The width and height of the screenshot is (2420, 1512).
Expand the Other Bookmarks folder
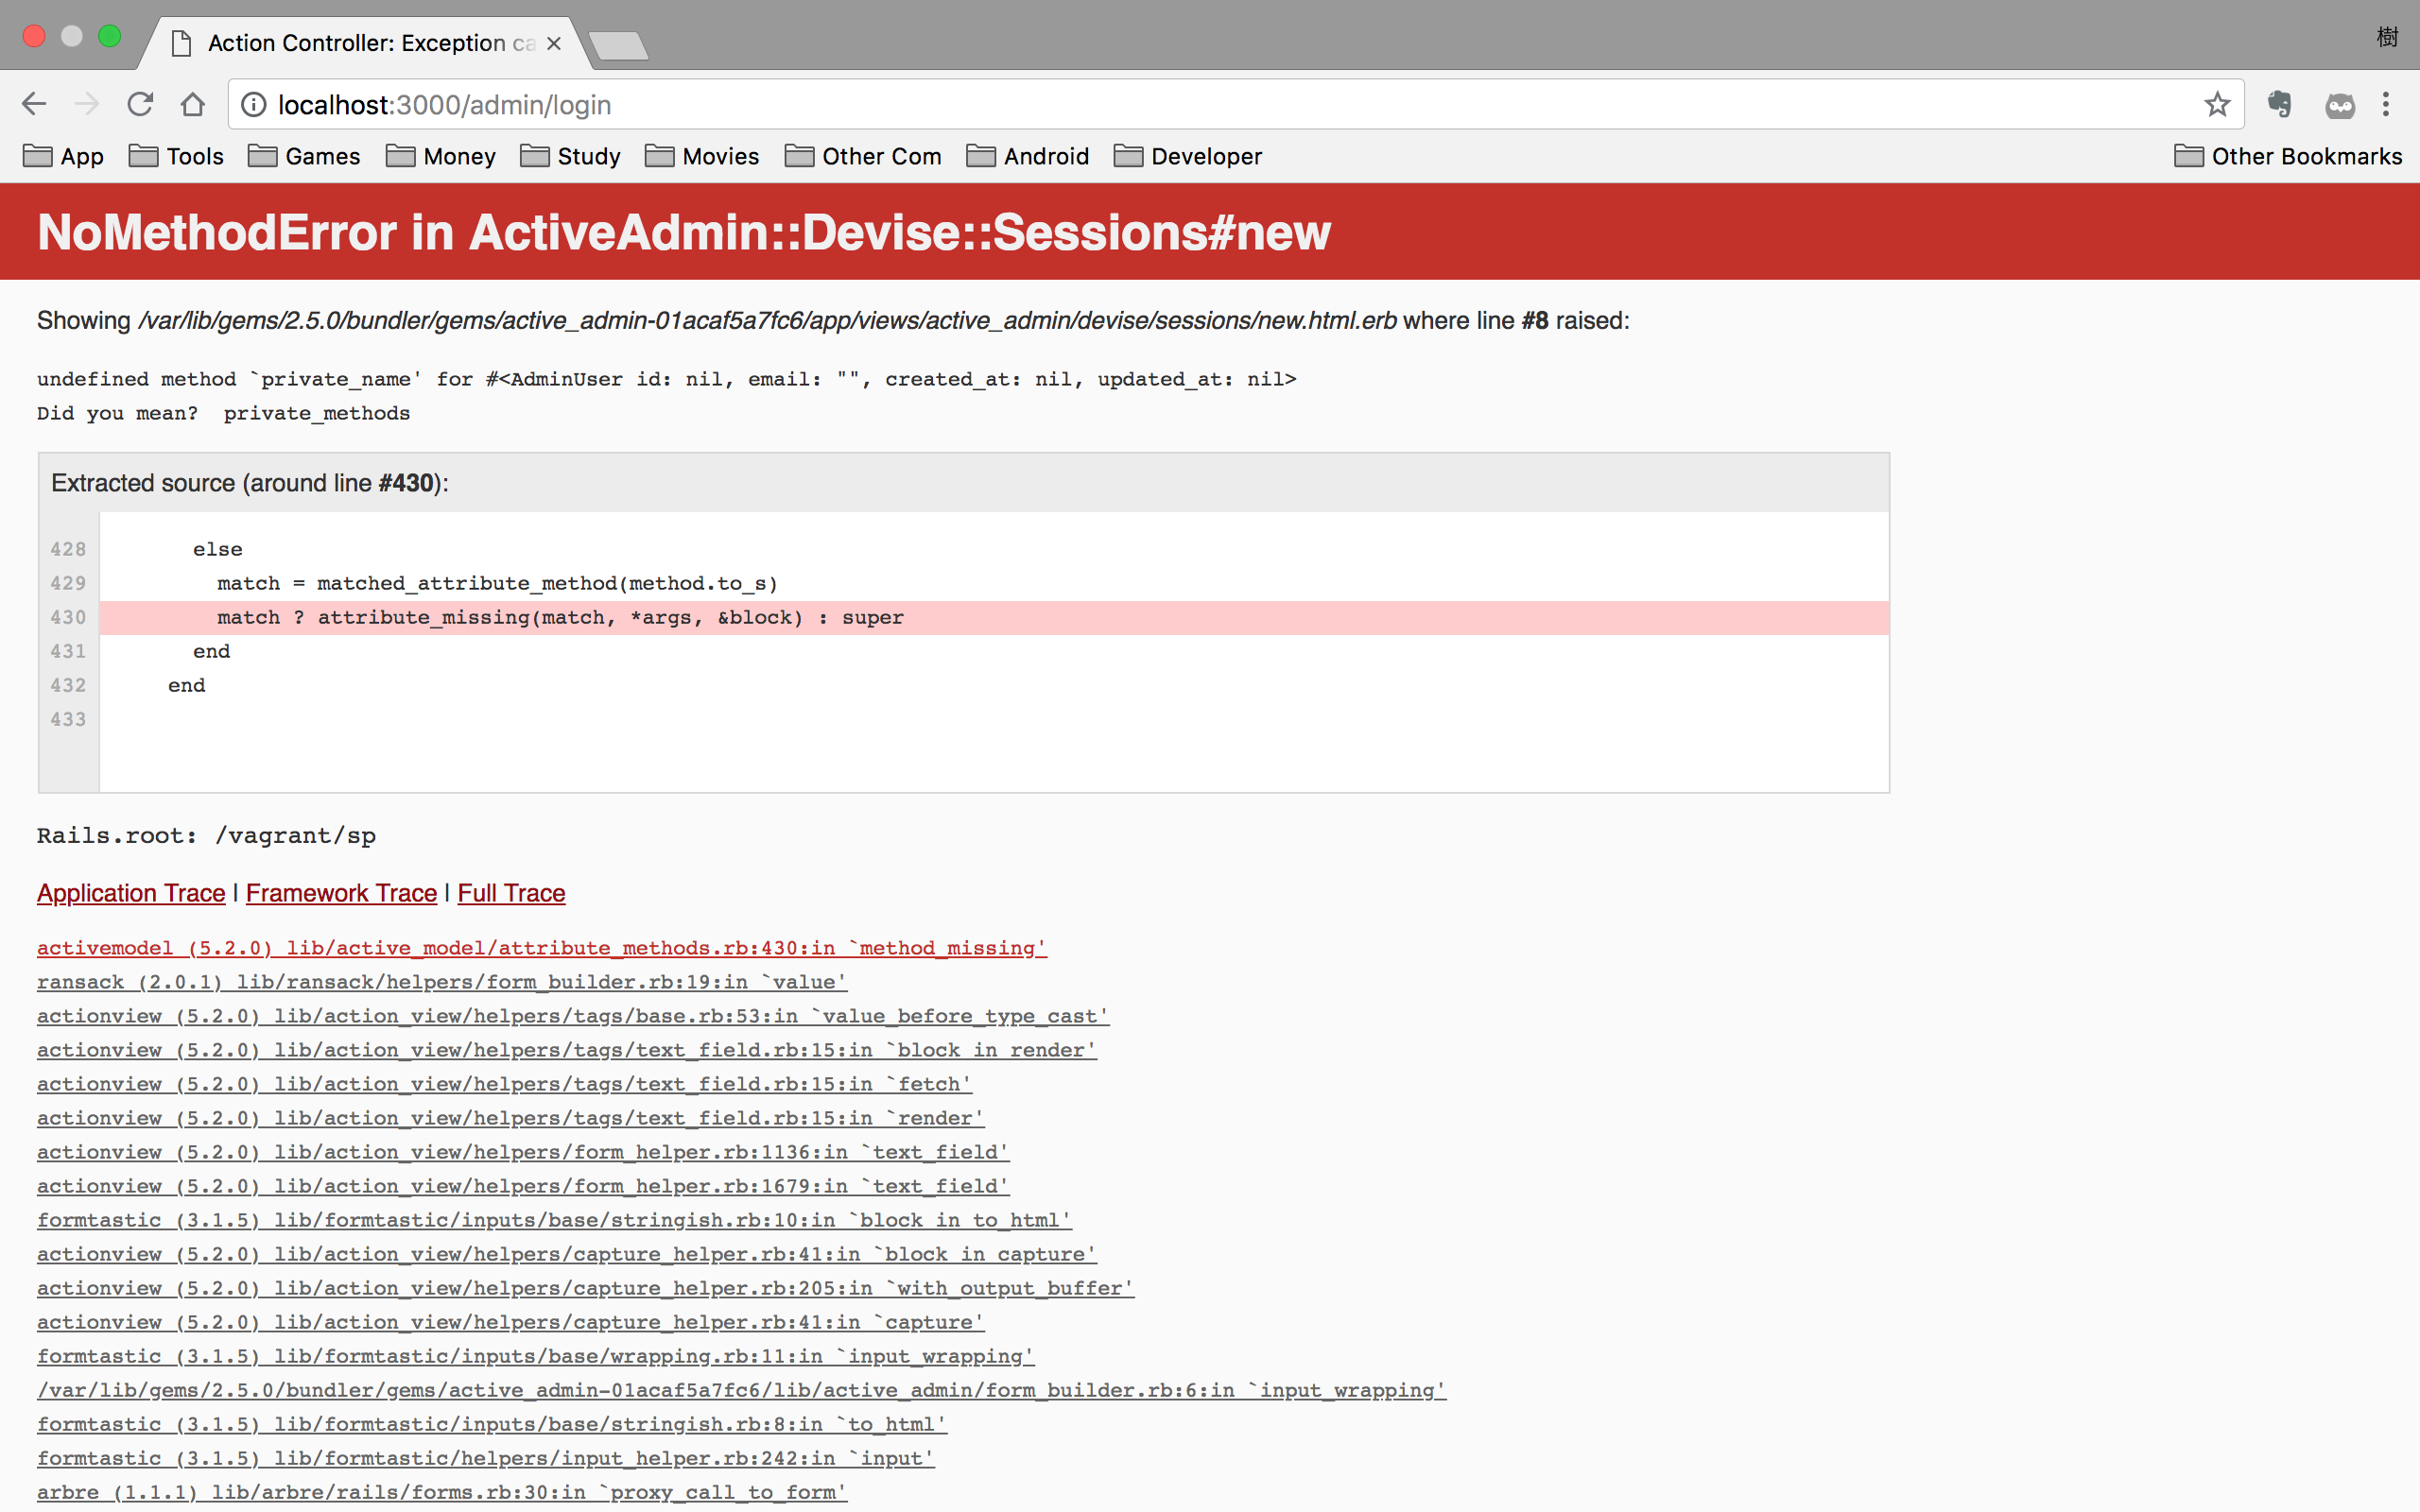point(2287,156)
